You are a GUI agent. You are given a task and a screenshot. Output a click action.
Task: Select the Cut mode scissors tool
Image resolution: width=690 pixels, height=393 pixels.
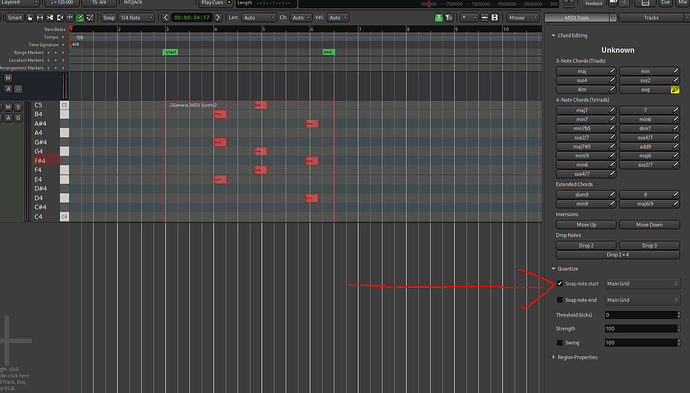tap(50, 18)
